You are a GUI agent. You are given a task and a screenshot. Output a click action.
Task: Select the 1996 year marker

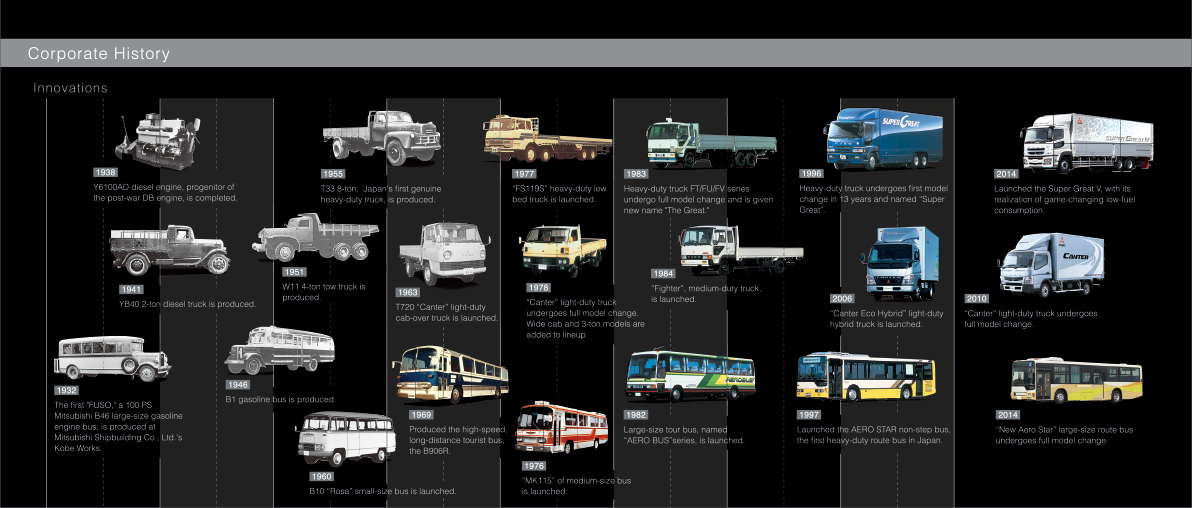point(813,173)
